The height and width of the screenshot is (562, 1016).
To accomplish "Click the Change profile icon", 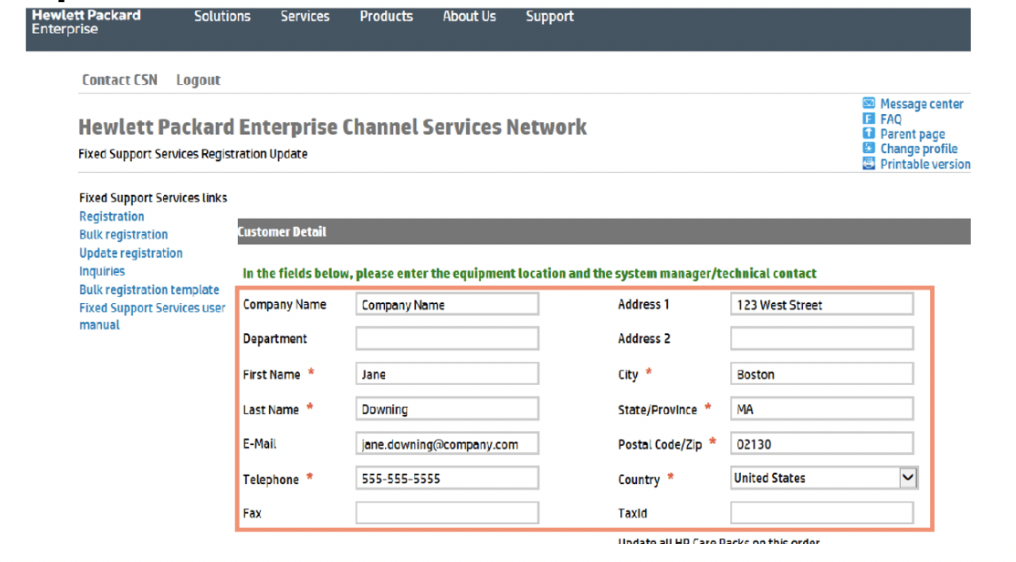I will pyautogui.click(x=868, y=148).
